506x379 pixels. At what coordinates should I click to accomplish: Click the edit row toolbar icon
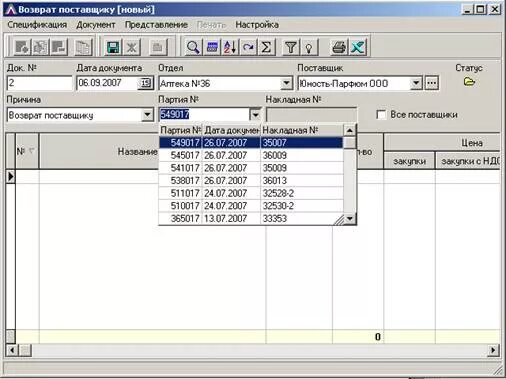40,47
